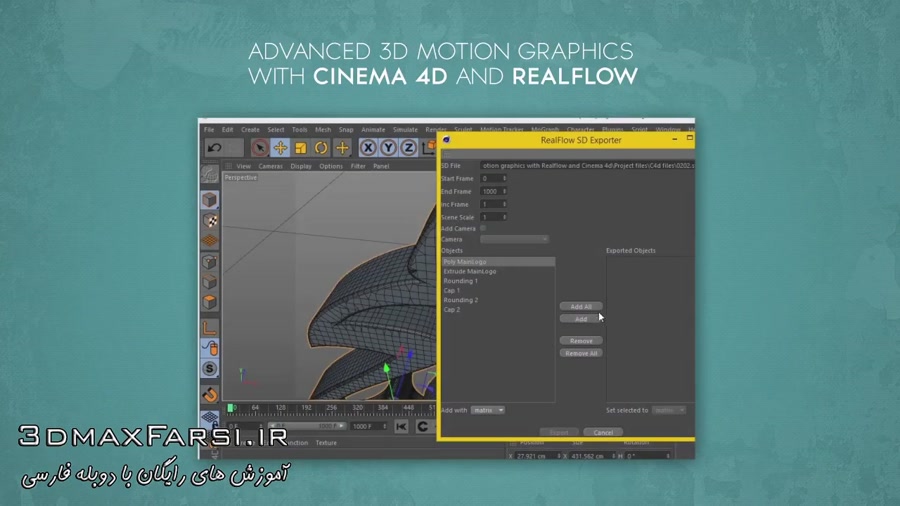Open the Select menu
The height and width of the screenshot is (506, 900).
(x=276, y=130)
